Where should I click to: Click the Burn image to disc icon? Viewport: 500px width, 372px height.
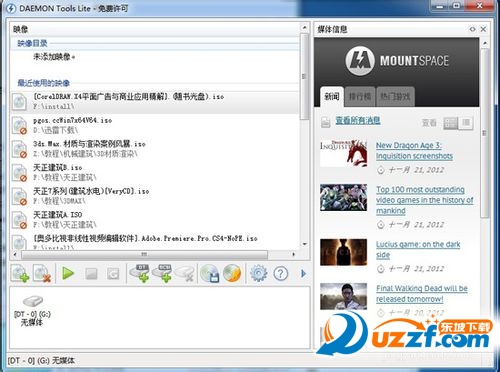(232, 273)
